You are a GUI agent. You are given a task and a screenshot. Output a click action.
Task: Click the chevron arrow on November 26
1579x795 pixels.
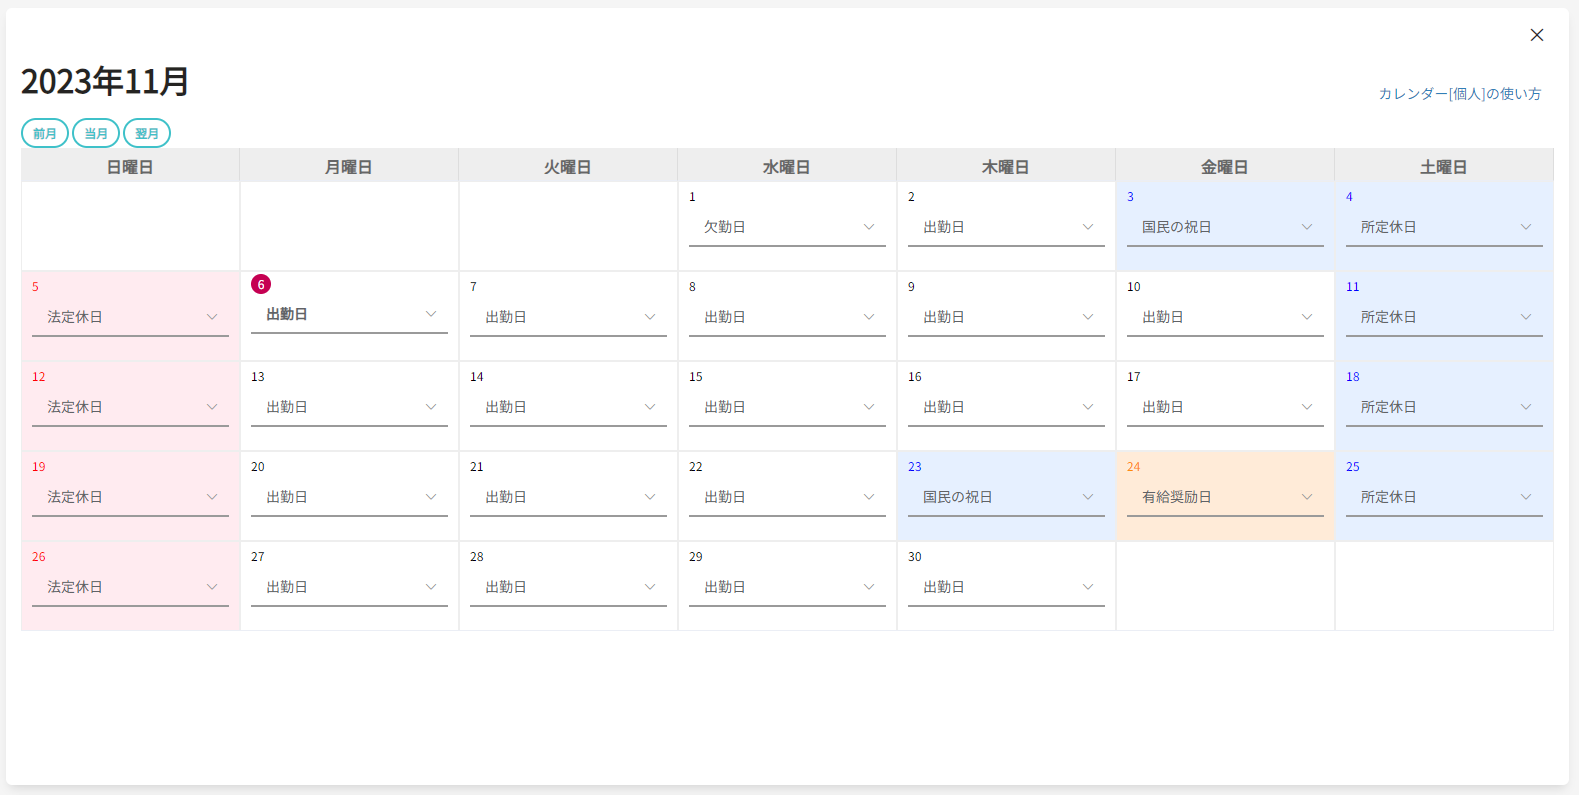[x=212, y=587]
